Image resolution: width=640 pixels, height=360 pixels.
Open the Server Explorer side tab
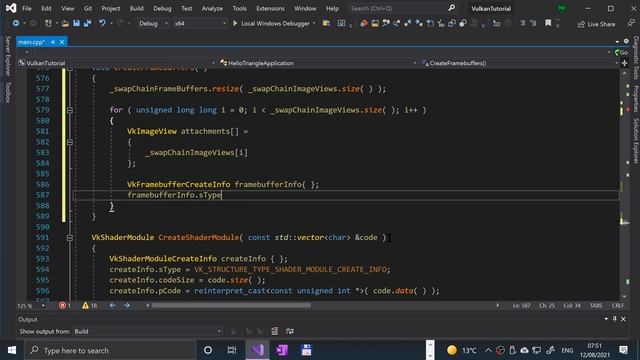click(8, 56)
